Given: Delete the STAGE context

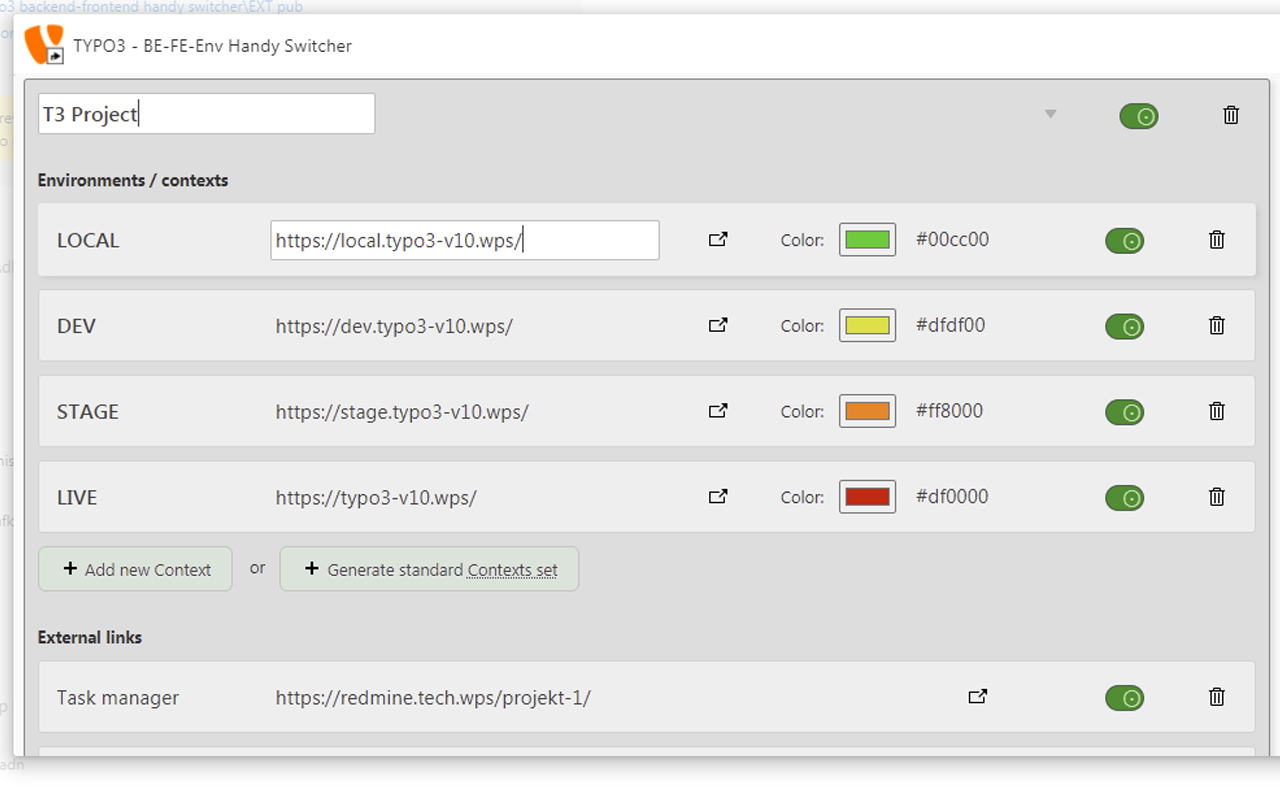Looking at the screenshot, I should [x=1217, y=411].
